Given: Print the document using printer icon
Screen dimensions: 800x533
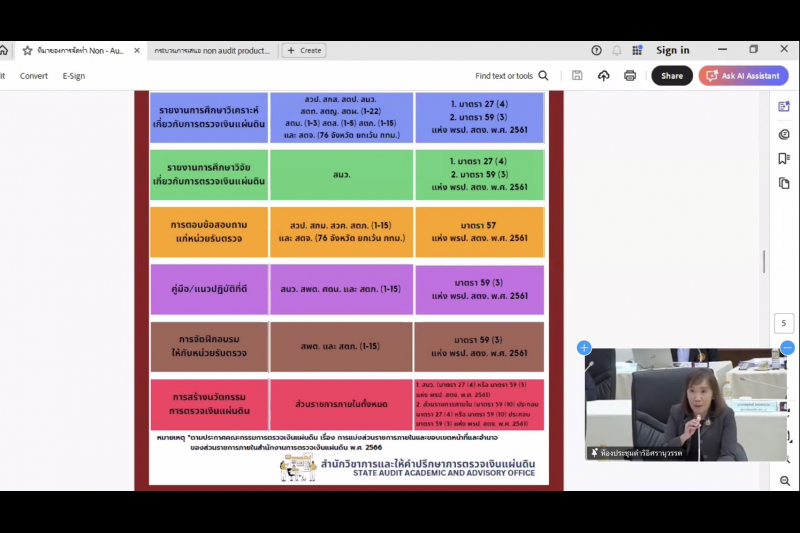Looking at the screenshot, I should [630, 76].
